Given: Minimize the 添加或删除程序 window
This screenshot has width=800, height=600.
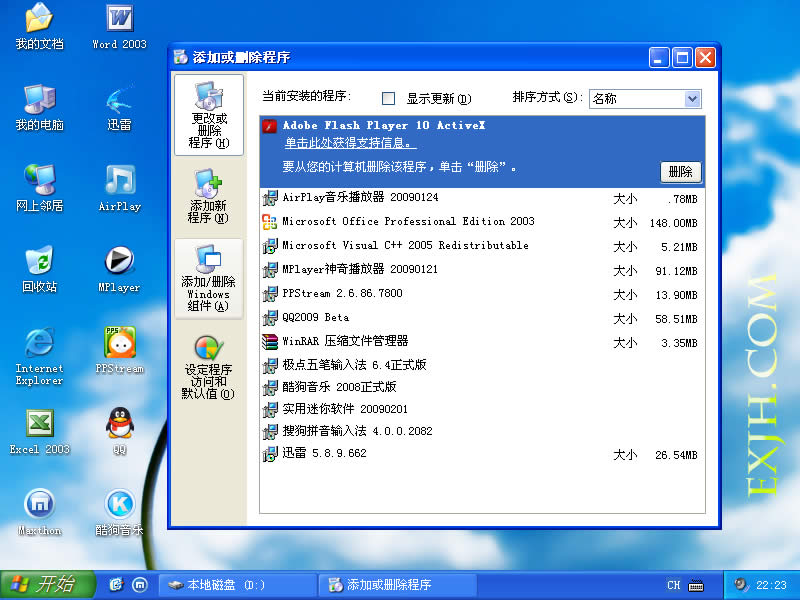Looking at the screenshot, I should [659, 58].
